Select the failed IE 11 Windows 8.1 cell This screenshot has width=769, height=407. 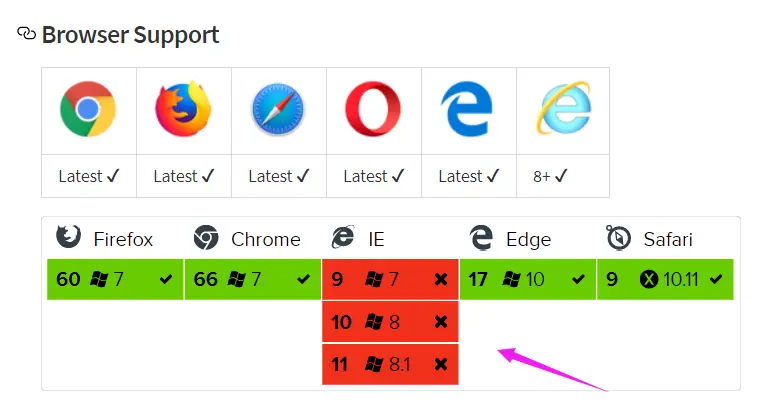pyautogui.click(x=390, y=364)
